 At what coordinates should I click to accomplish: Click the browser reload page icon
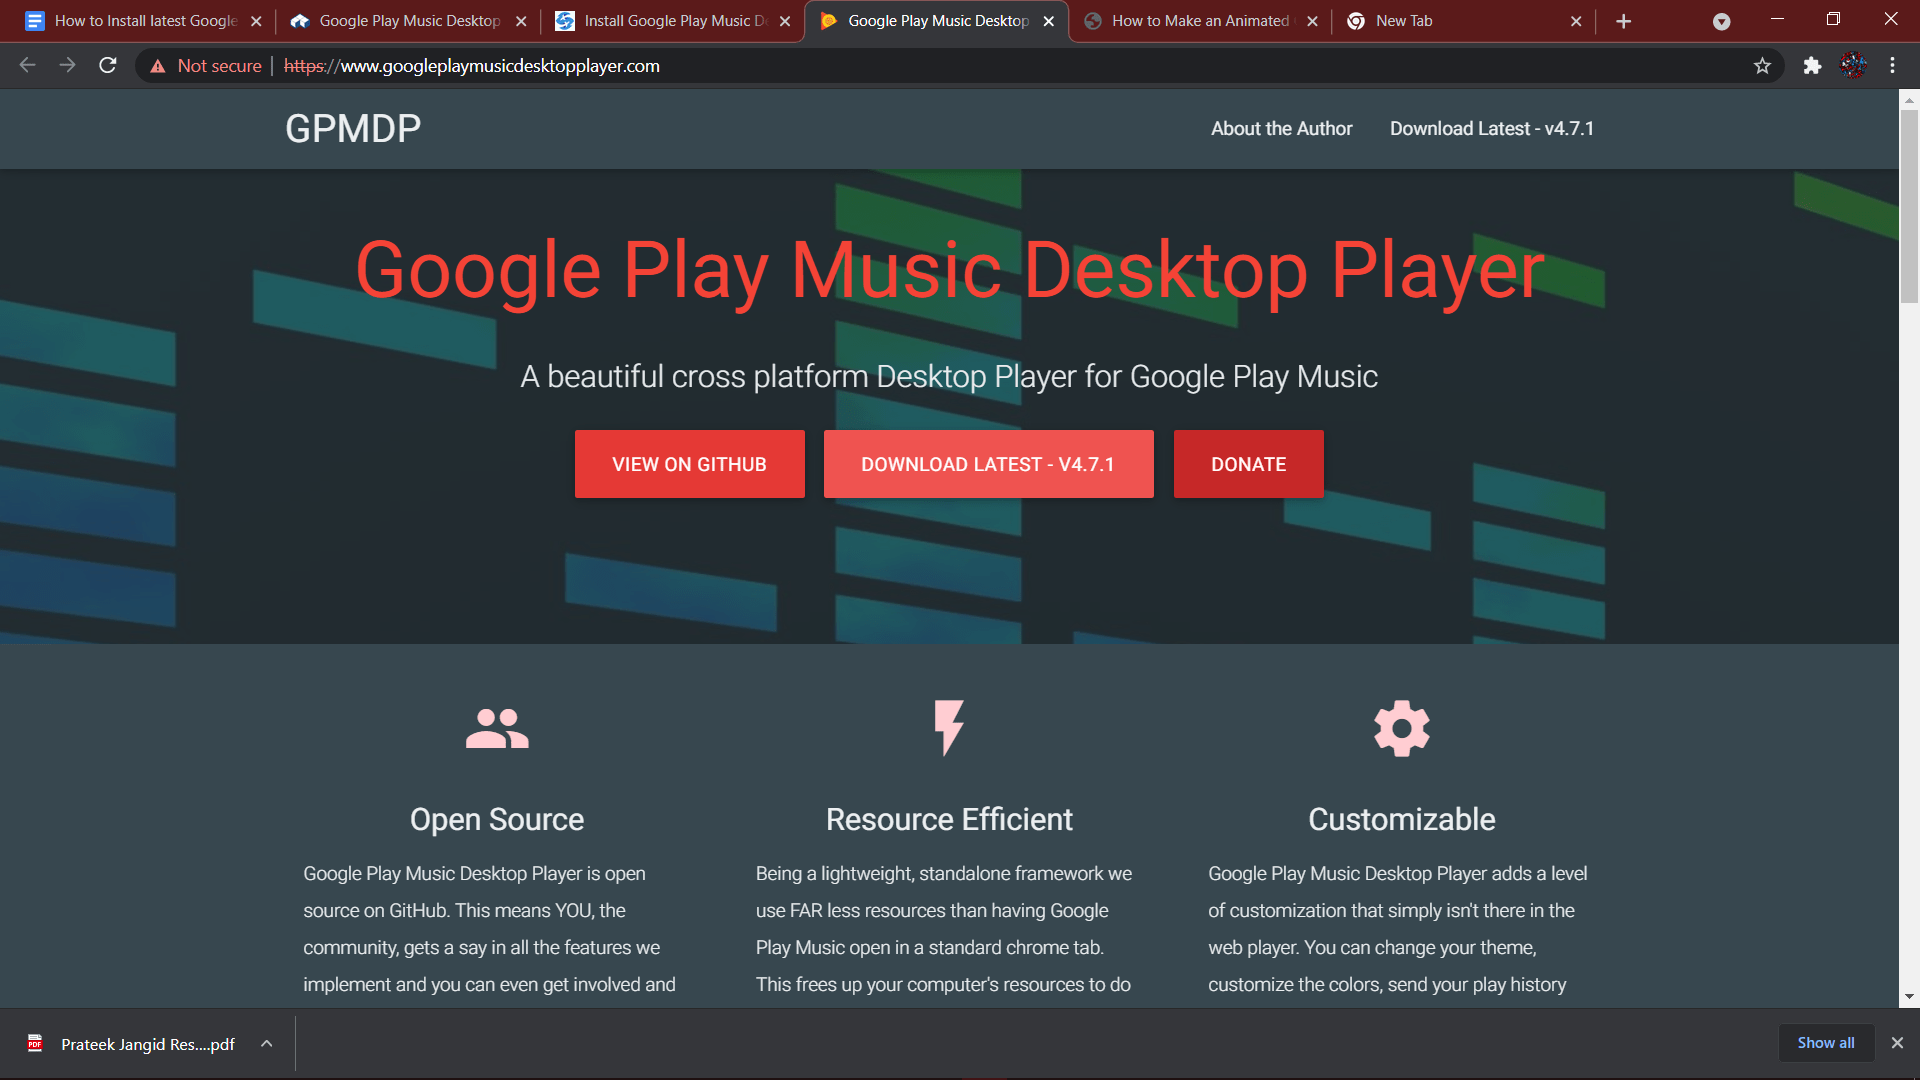(108, 66)
